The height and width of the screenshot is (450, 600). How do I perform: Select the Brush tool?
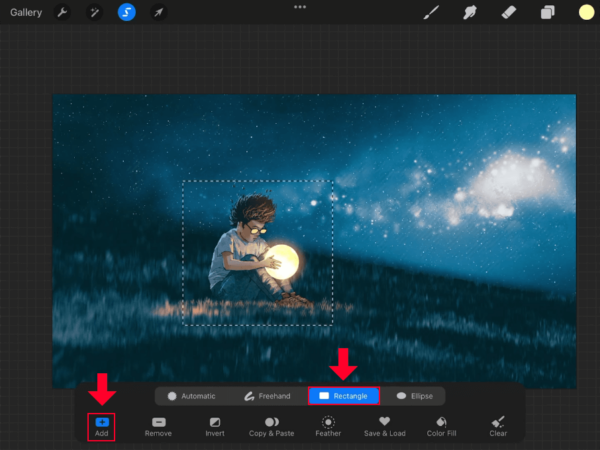pos(432,12)
